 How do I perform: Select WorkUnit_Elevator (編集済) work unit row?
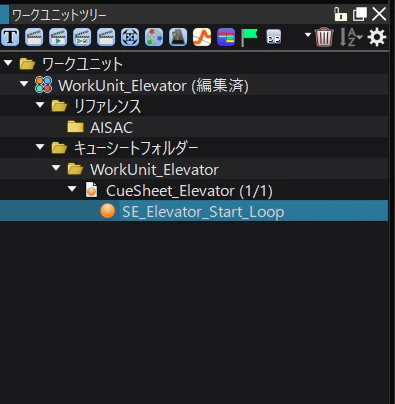point(194,85)
